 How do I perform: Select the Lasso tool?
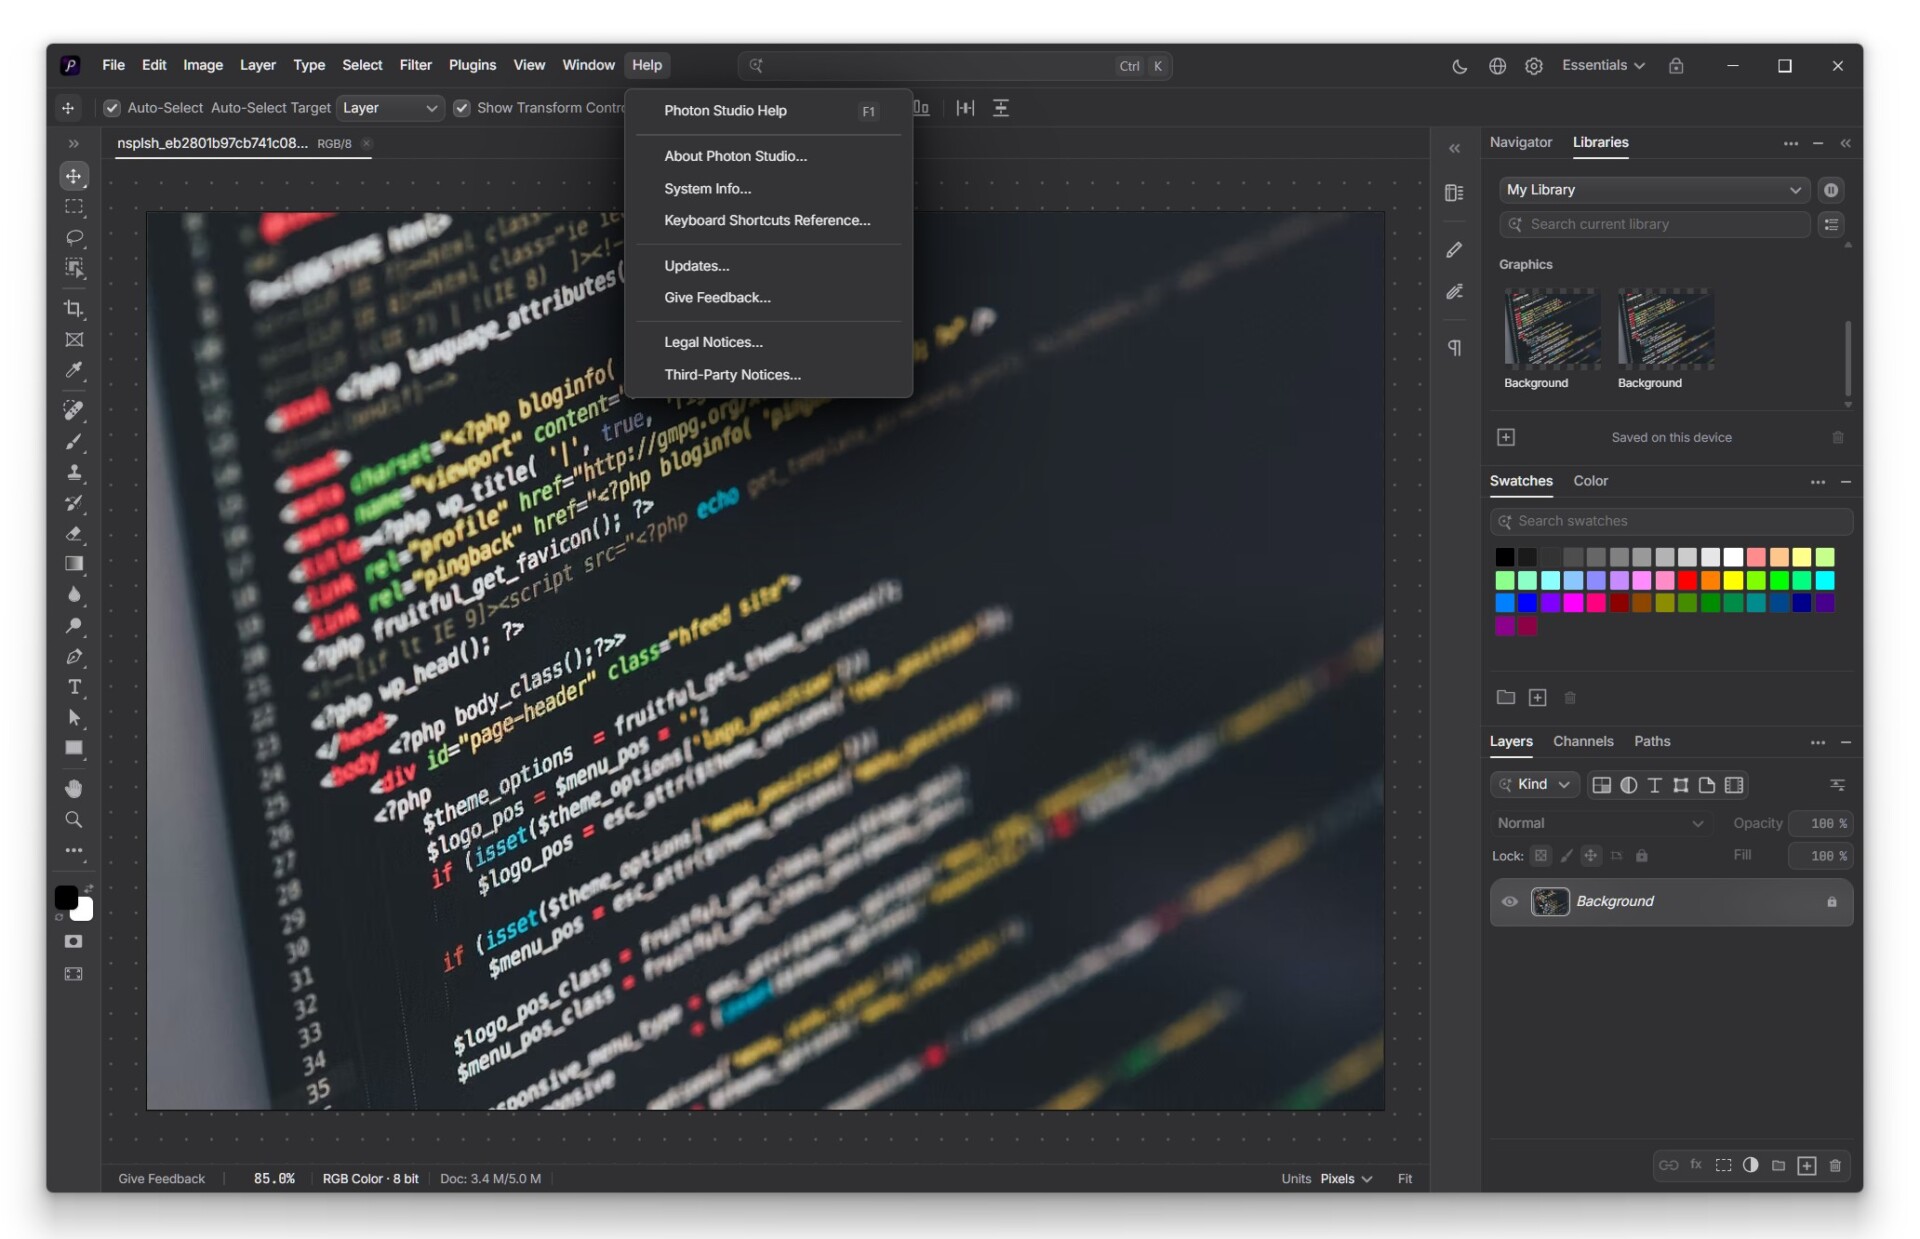tap(74, 237)
